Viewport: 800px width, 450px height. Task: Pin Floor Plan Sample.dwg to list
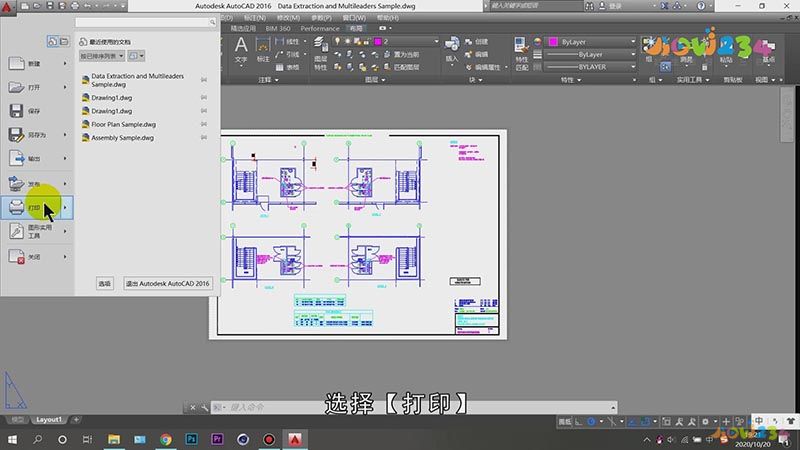204,124
